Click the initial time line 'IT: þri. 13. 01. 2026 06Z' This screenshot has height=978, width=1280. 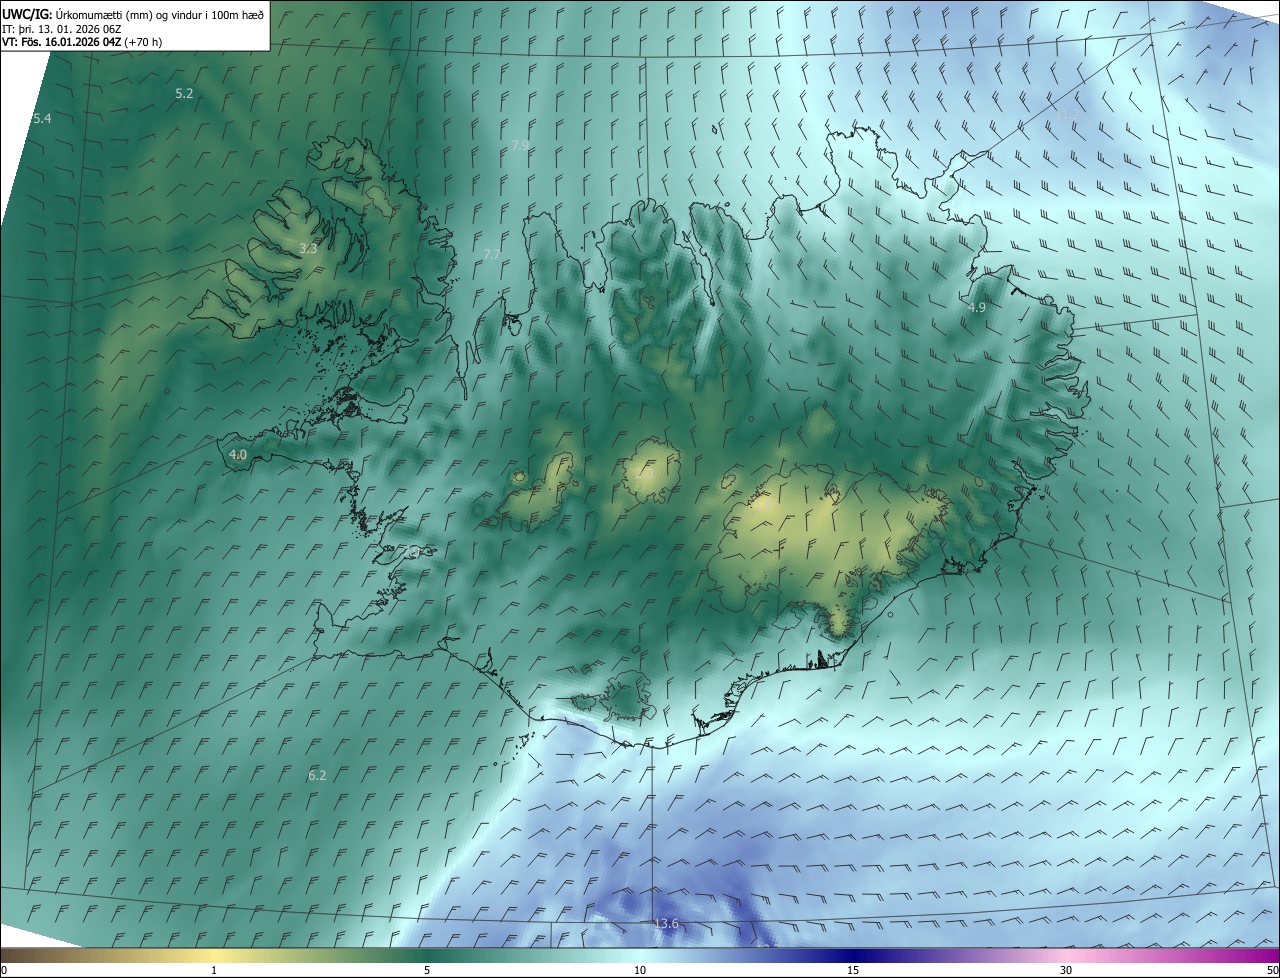click(x=62, y=28)
